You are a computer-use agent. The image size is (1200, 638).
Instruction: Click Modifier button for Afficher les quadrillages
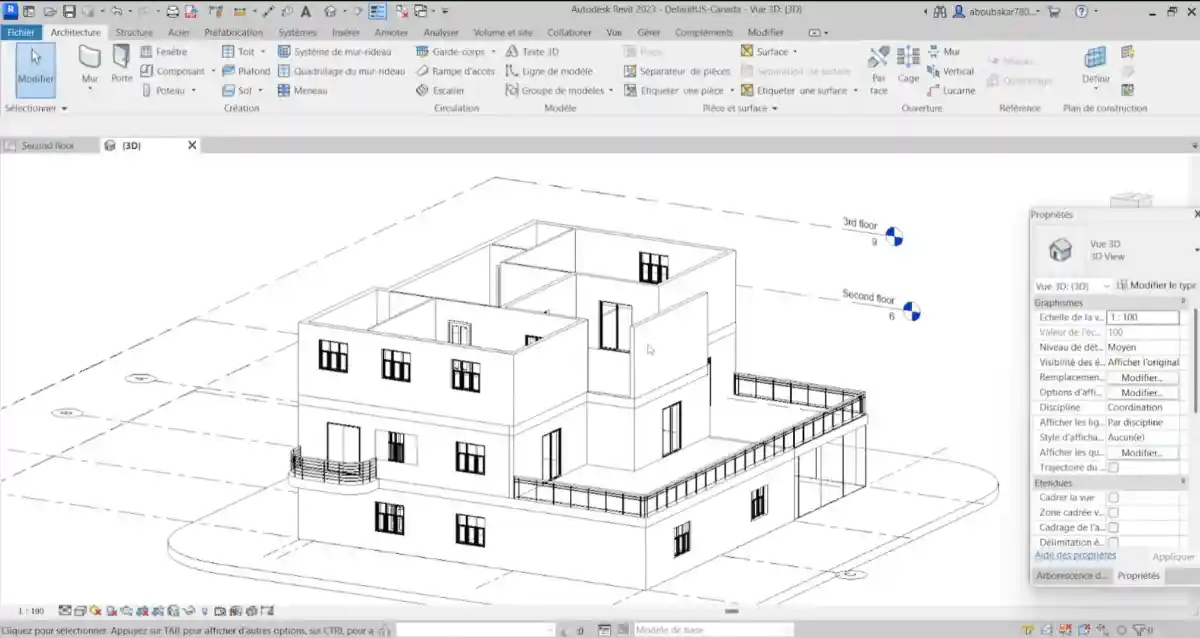tap(1142, 453)
